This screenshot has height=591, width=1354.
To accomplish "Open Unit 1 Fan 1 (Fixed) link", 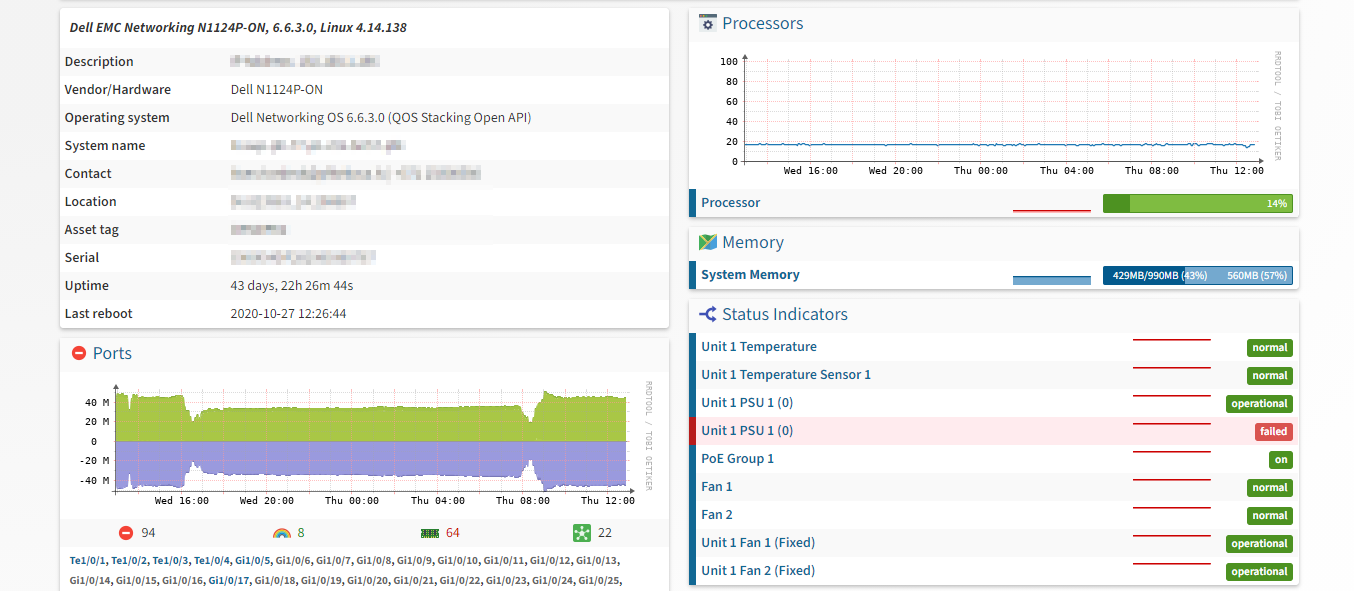I will (x=758, y=542).
